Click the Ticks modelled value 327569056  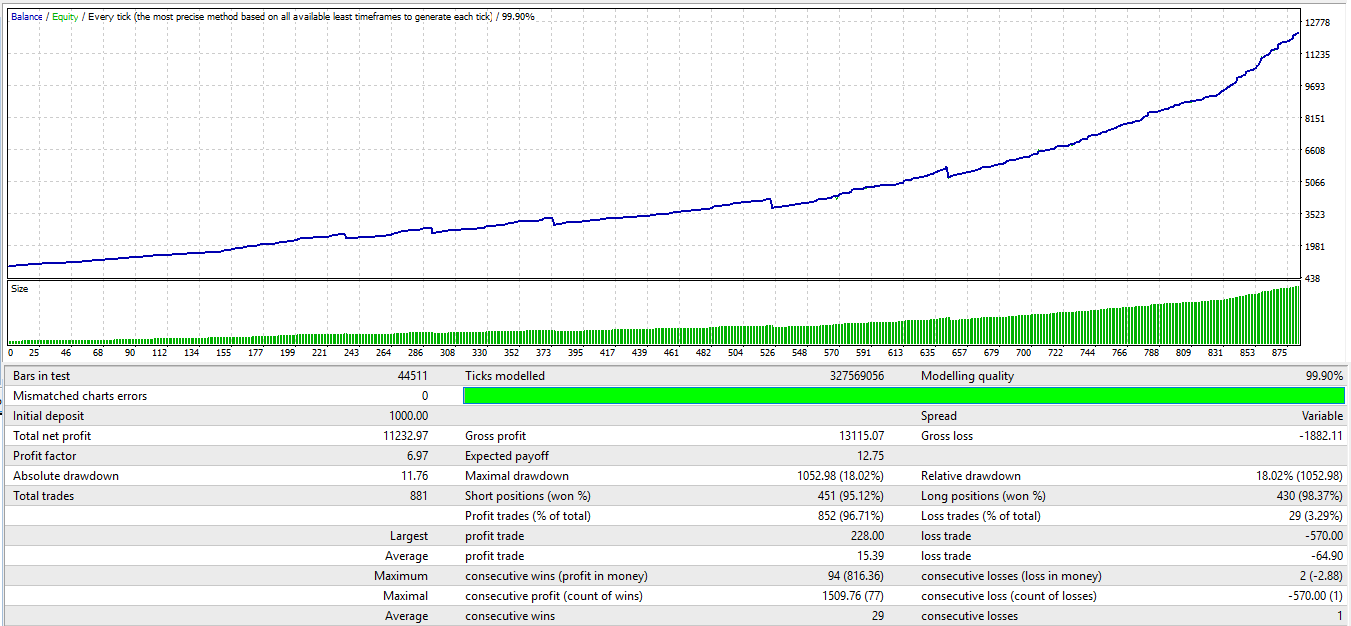[x=851, y=376]
